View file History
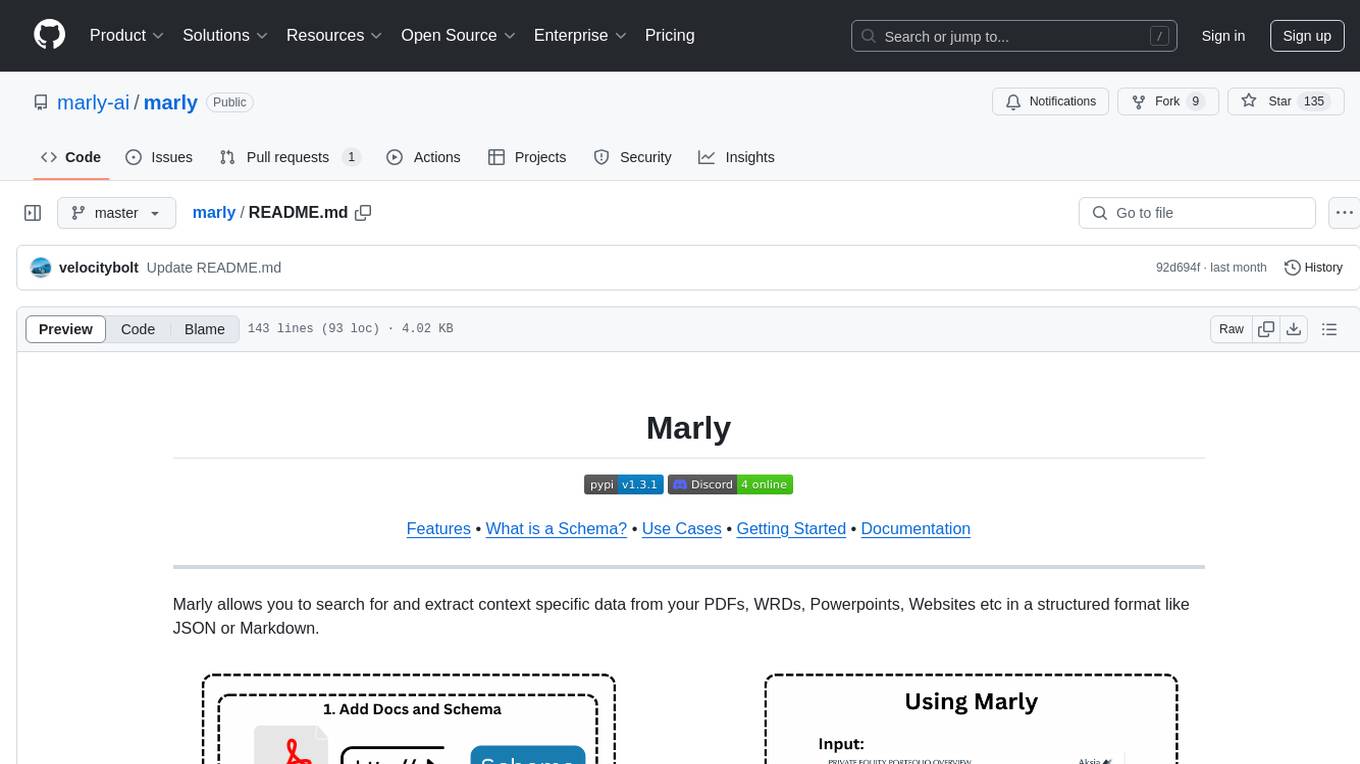The image size is (1360, 764). coord(1313,267)
